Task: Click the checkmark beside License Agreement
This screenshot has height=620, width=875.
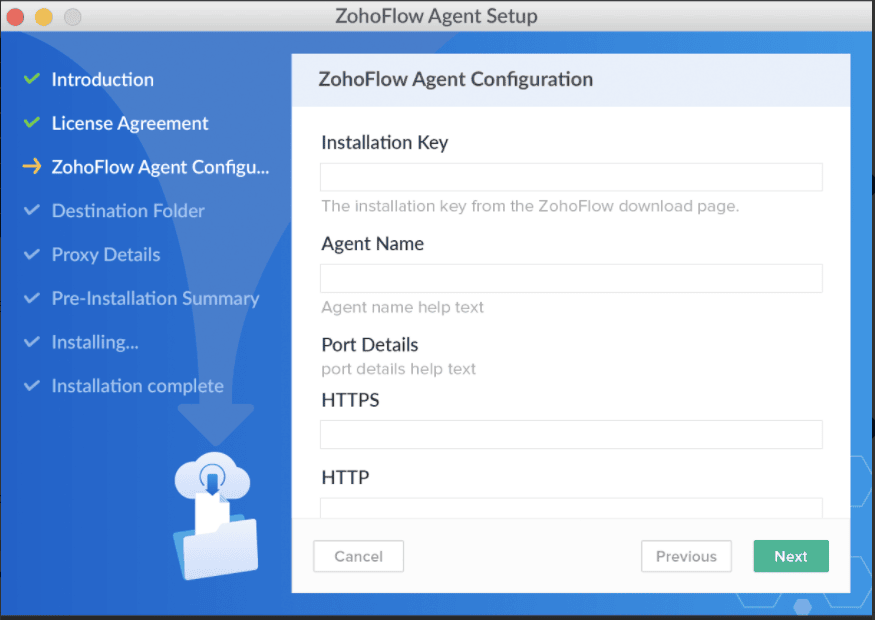Action: click(32, 123)
